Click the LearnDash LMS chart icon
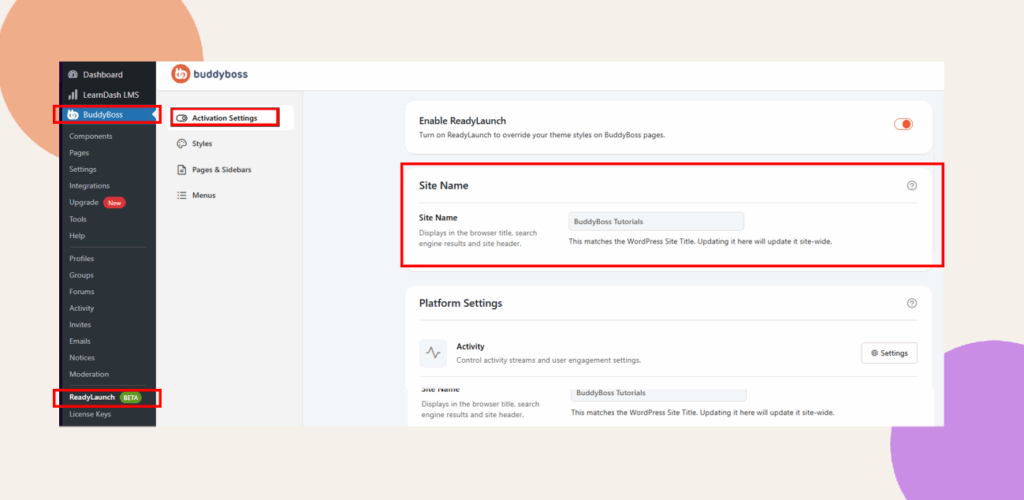 73,94
